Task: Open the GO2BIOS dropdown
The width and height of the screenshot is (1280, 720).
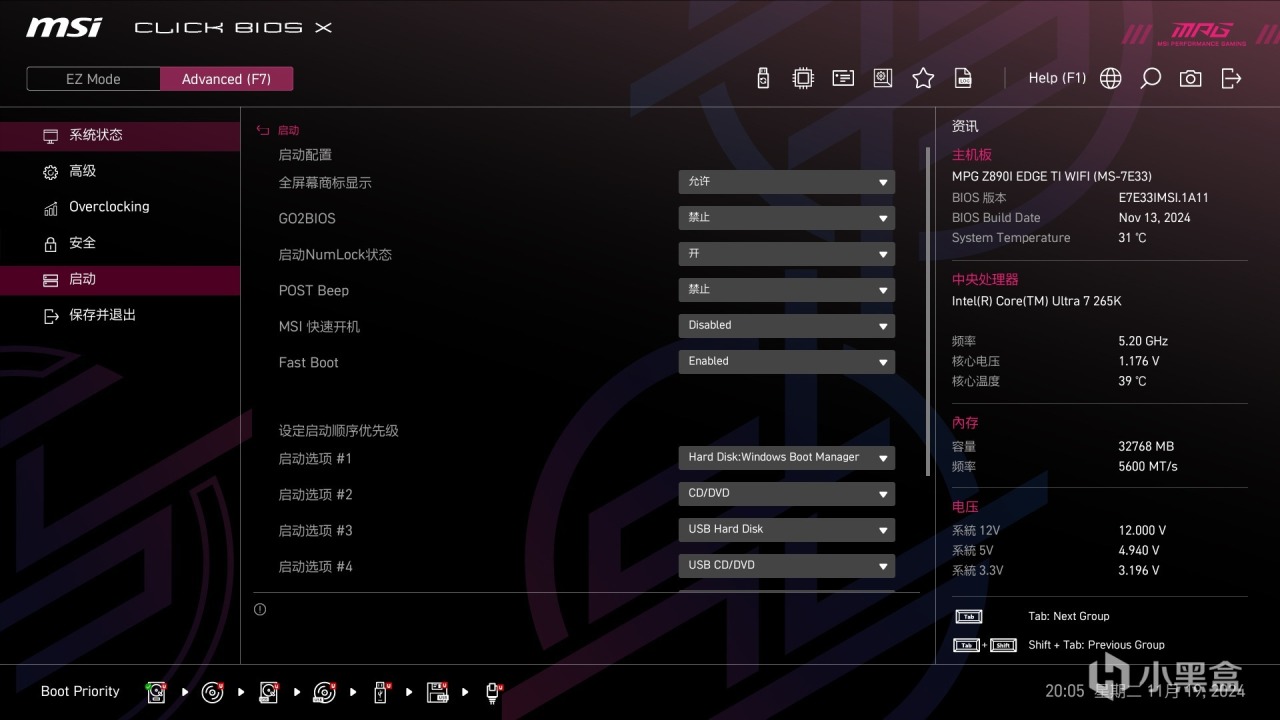Action: click(x=786, y=218)
